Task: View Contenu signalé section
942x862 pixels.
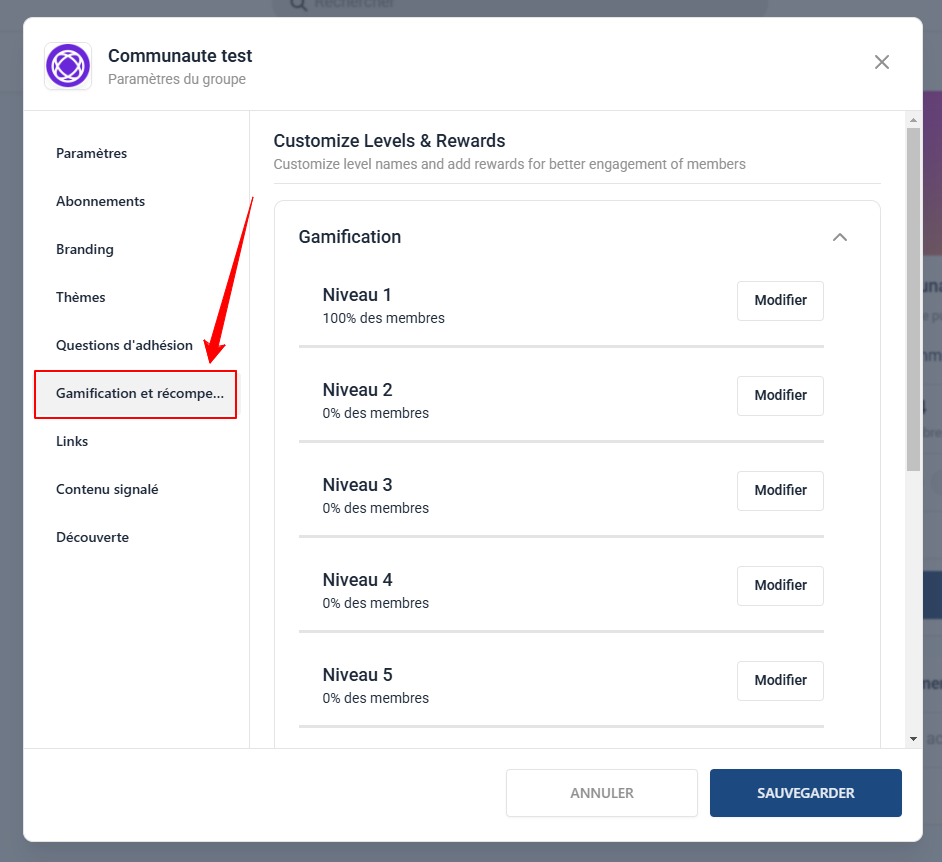Action: 107,489
